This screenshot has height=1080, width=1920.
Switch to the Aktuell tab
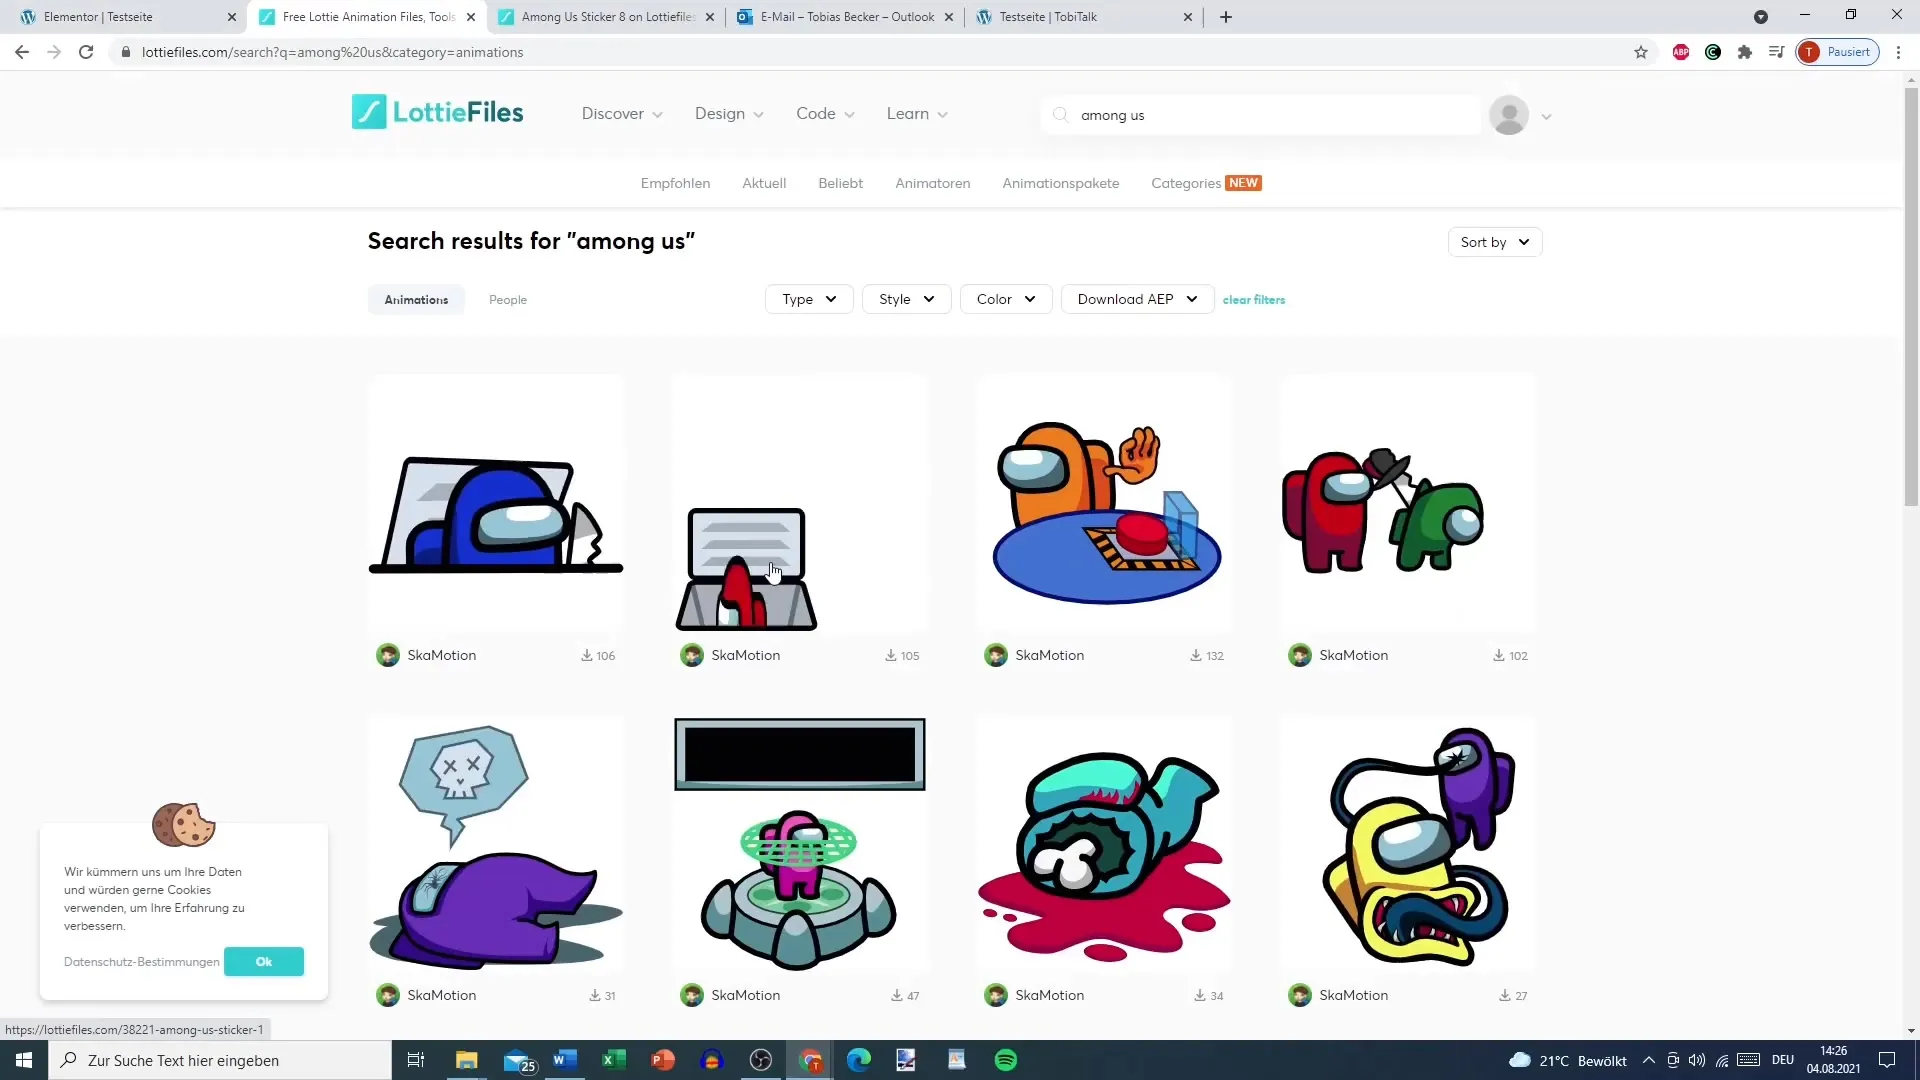click(x=764, y=183)
